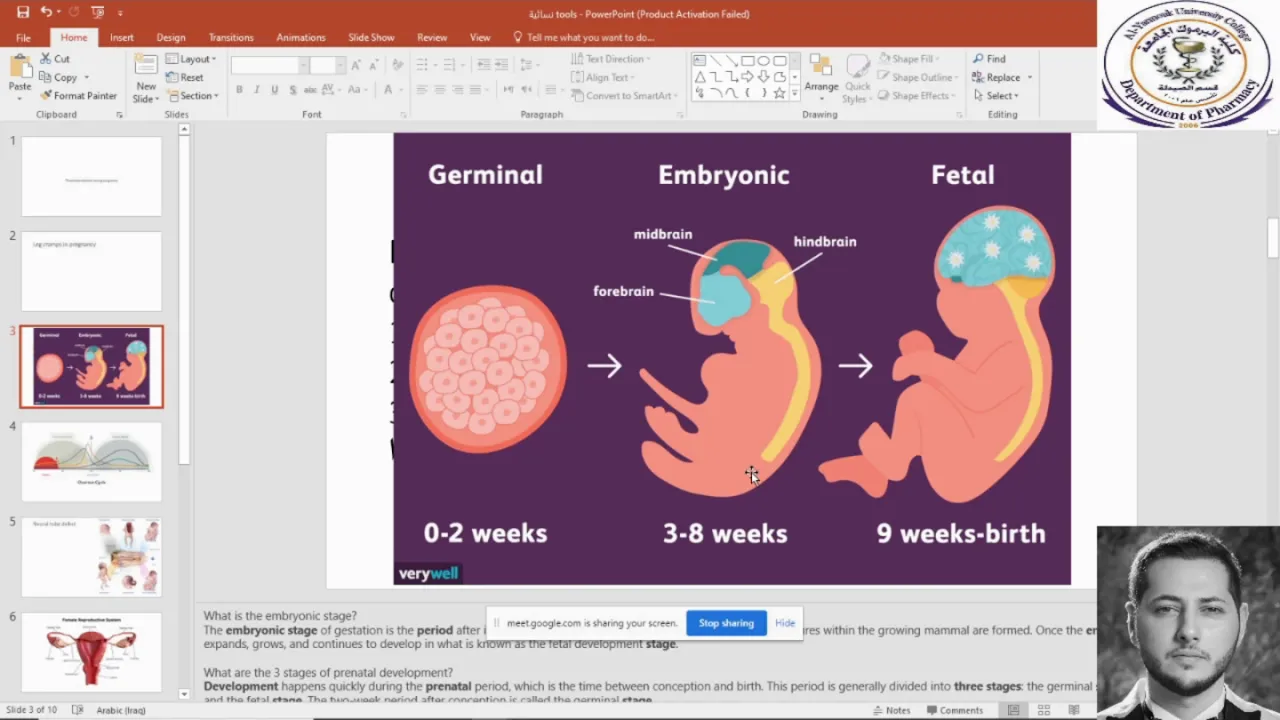Increase font size button
1280x720 pixels.
pyautogui.click(x=355, y=65)
